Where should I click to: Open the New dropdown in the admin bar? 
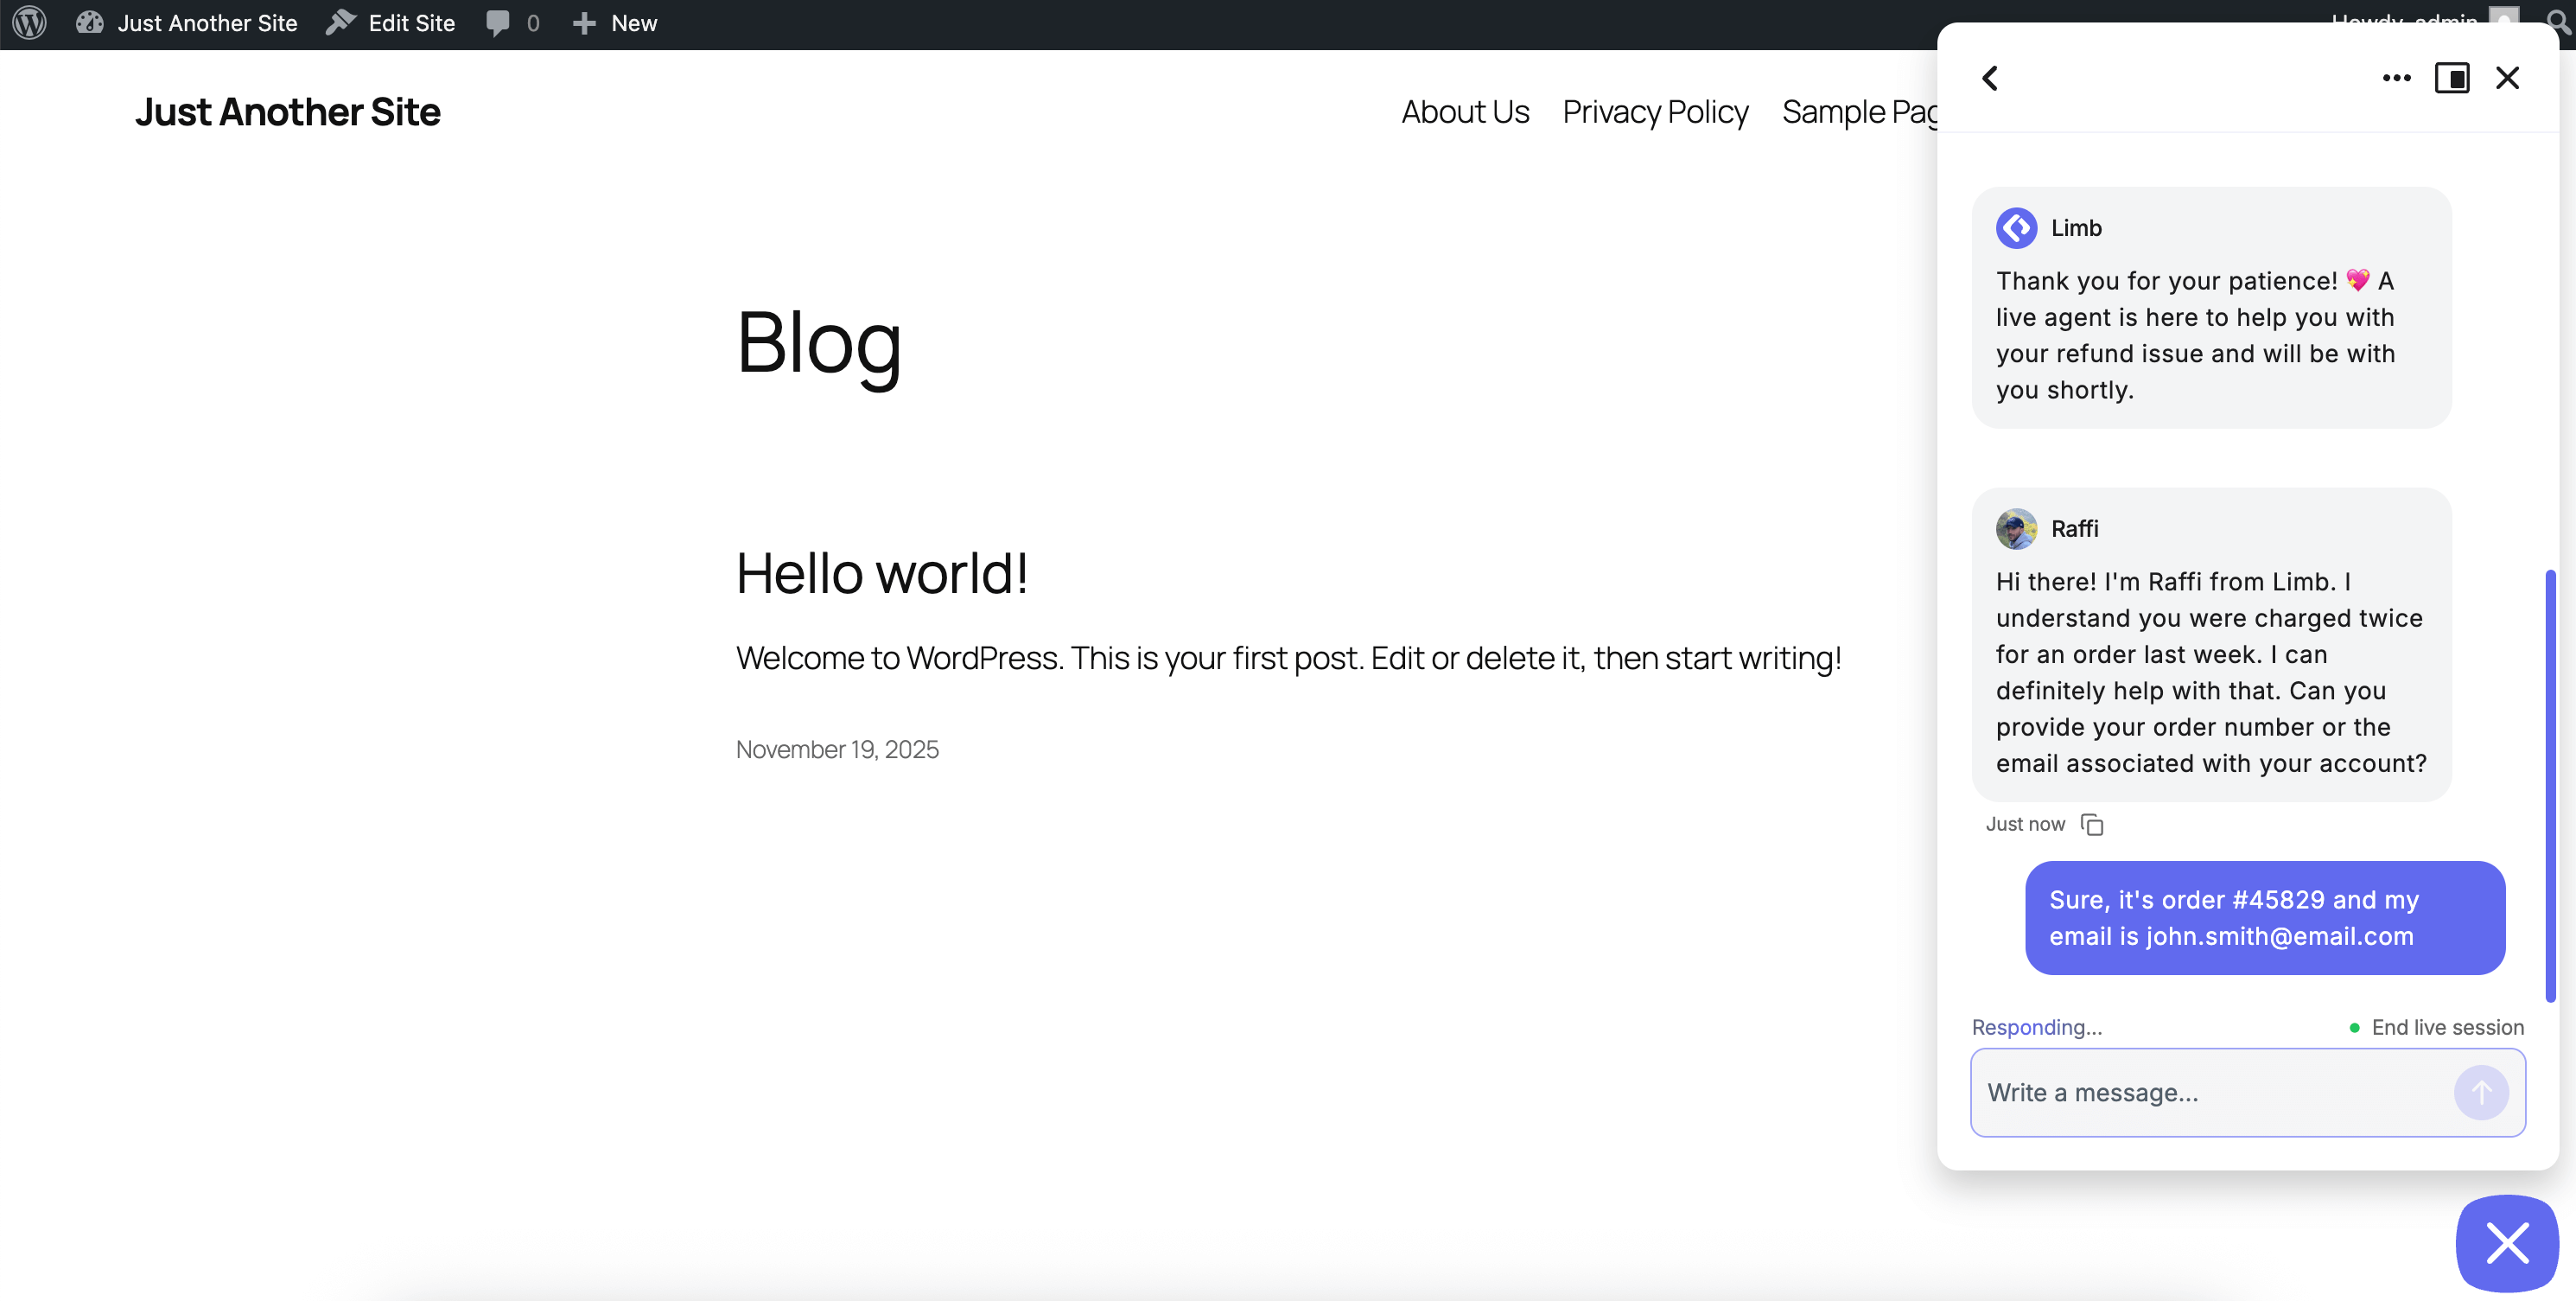(614, 23)
